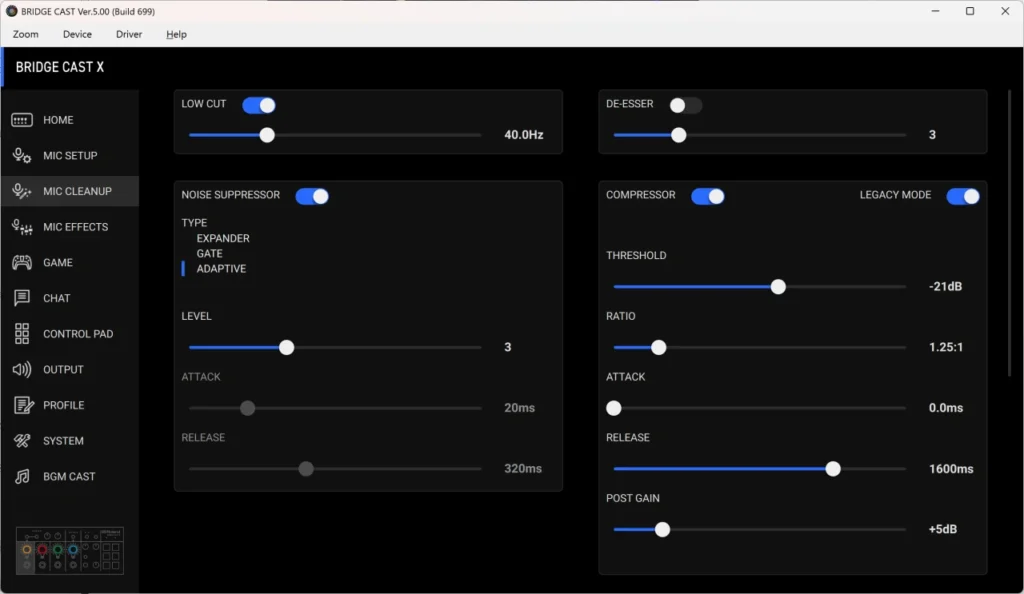Screen dimensions: 1024x594
Task: Open the Device menu
Action: (77, 34)
